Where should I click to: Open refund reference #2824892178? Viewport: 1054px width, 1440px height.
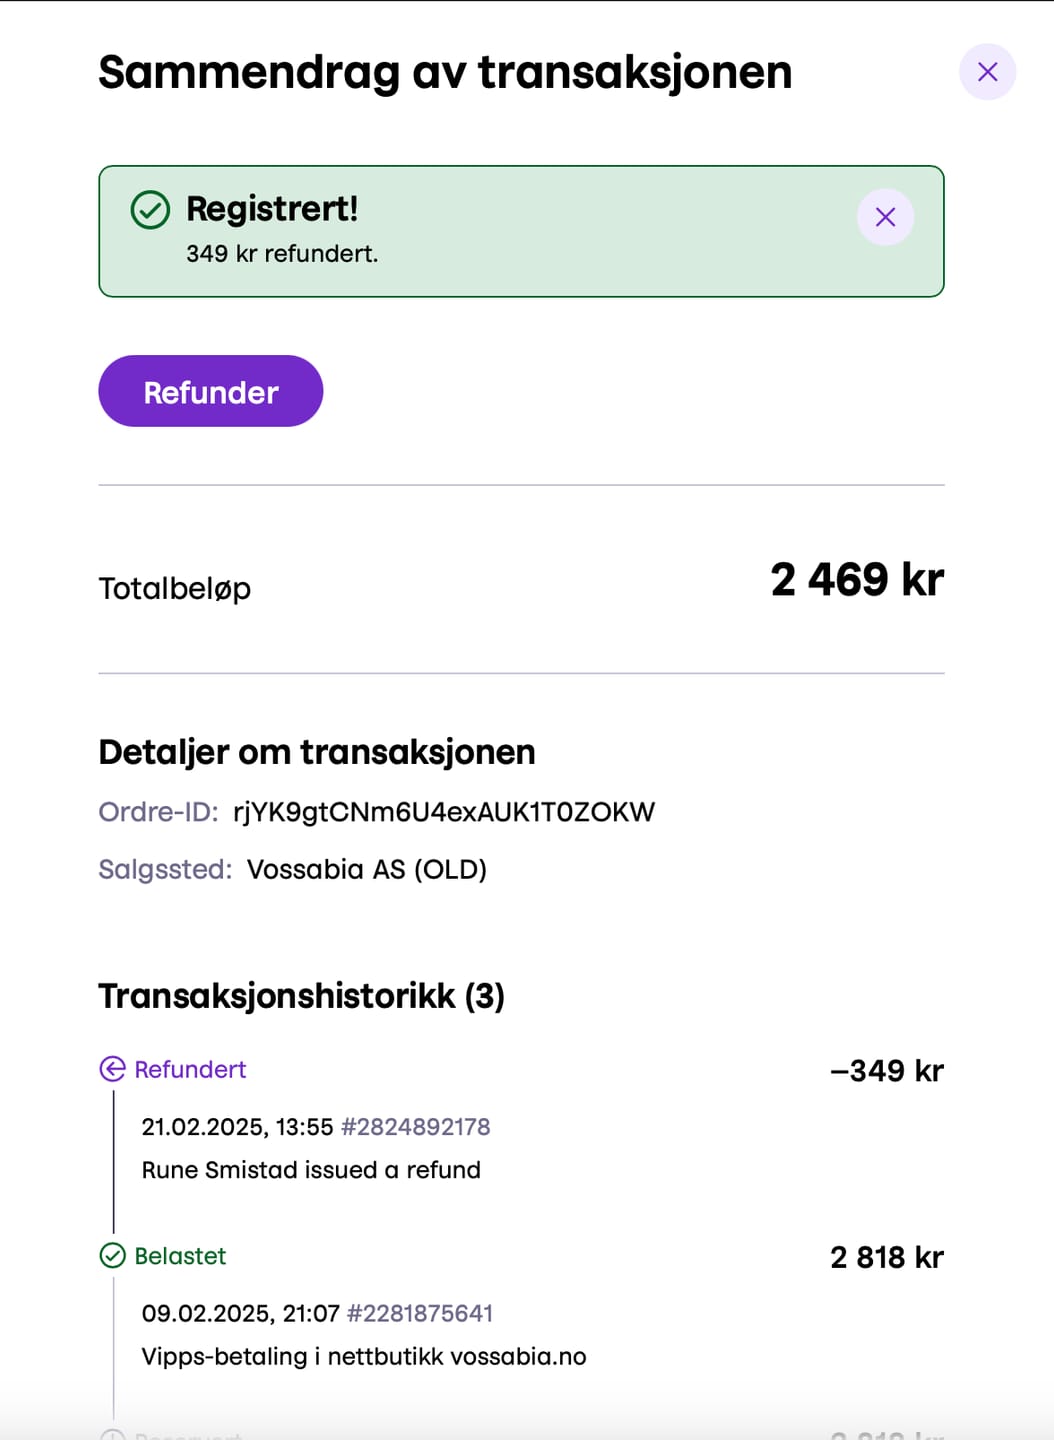click(x=416, y=1127)
